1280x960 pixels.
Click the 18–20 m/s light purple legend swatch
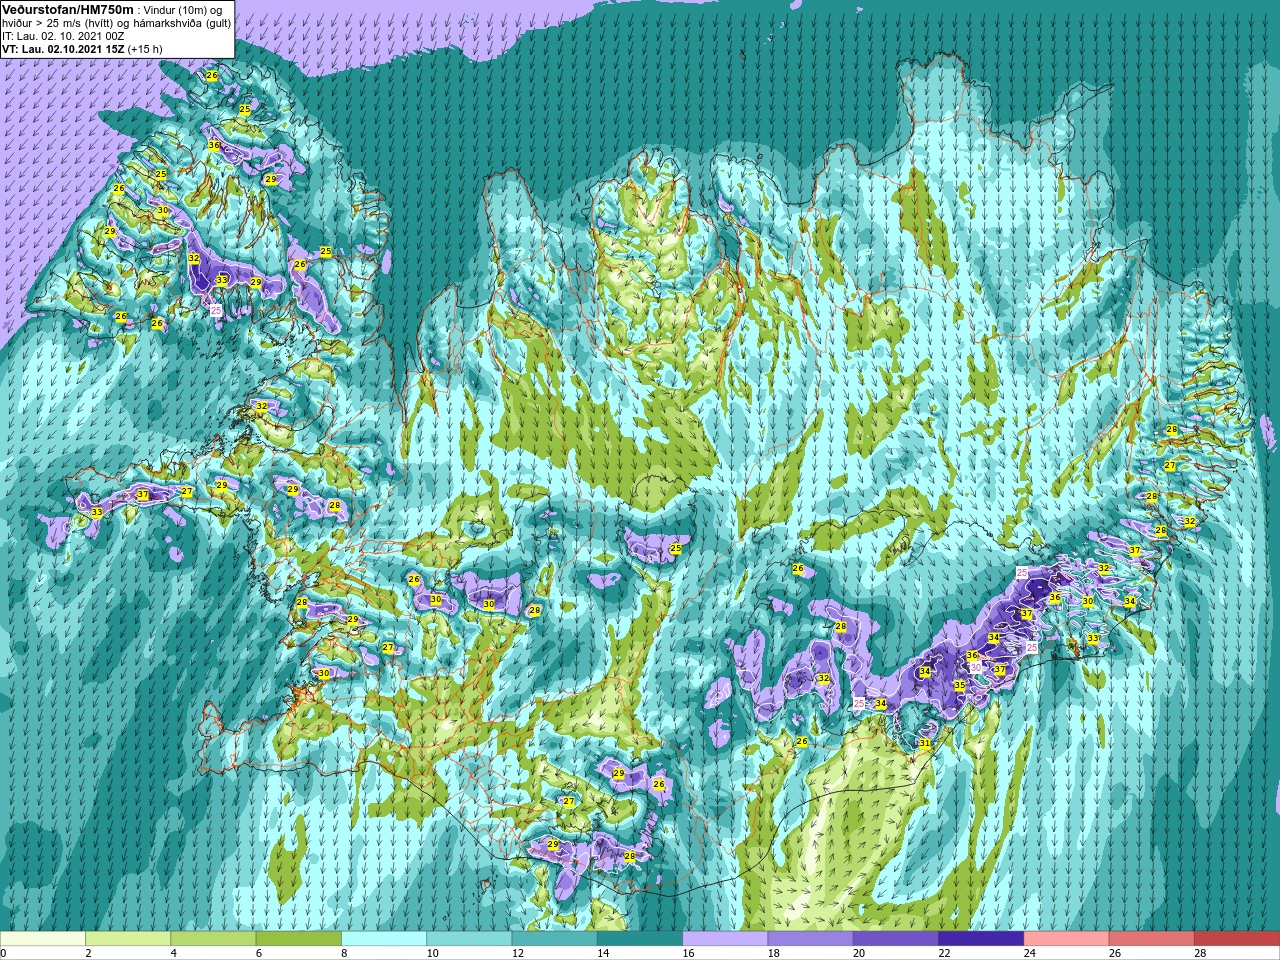coord(811,939)
